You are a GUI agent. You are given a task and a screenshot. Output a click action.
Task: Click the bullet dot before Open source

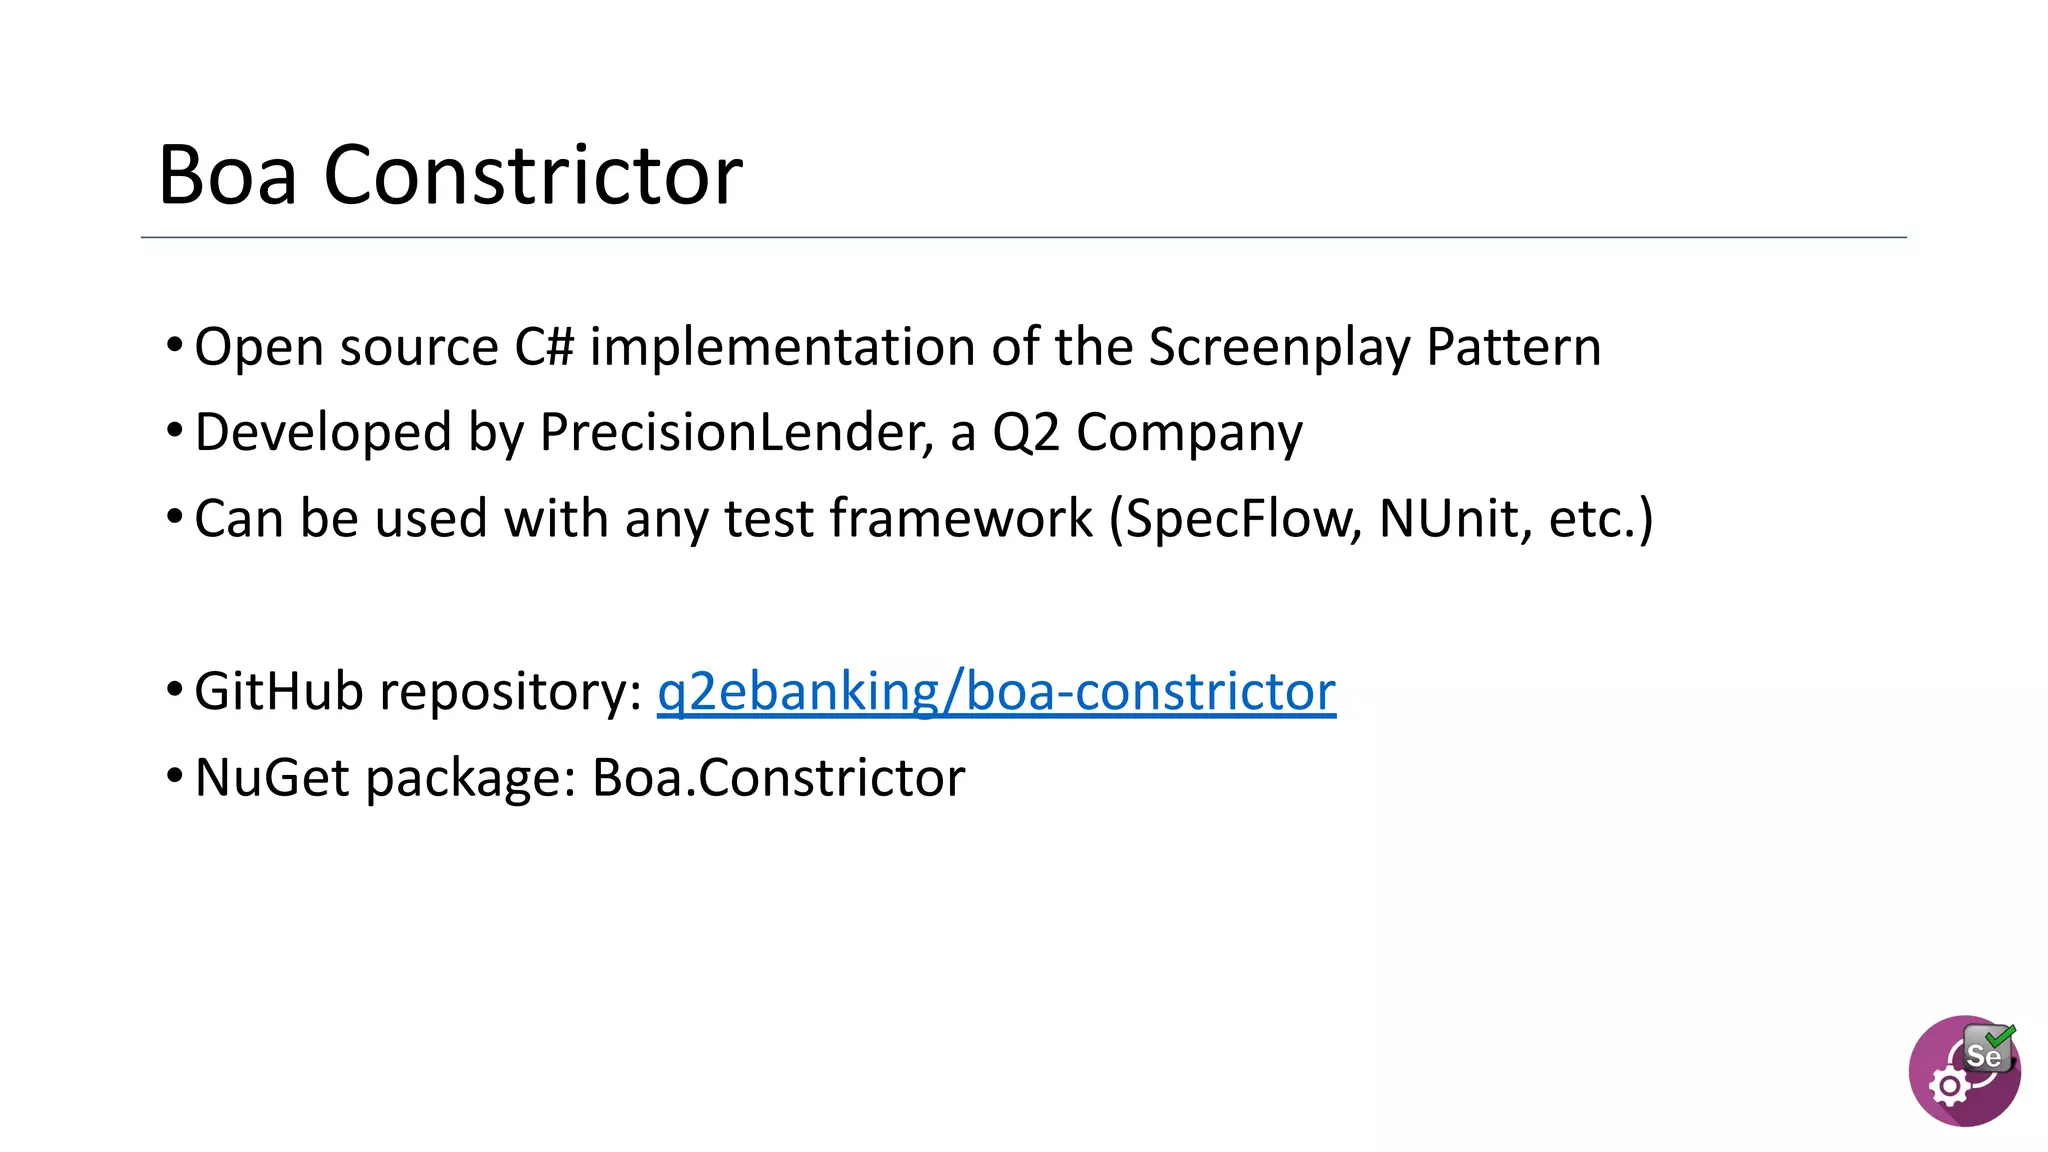coord(174,346)
